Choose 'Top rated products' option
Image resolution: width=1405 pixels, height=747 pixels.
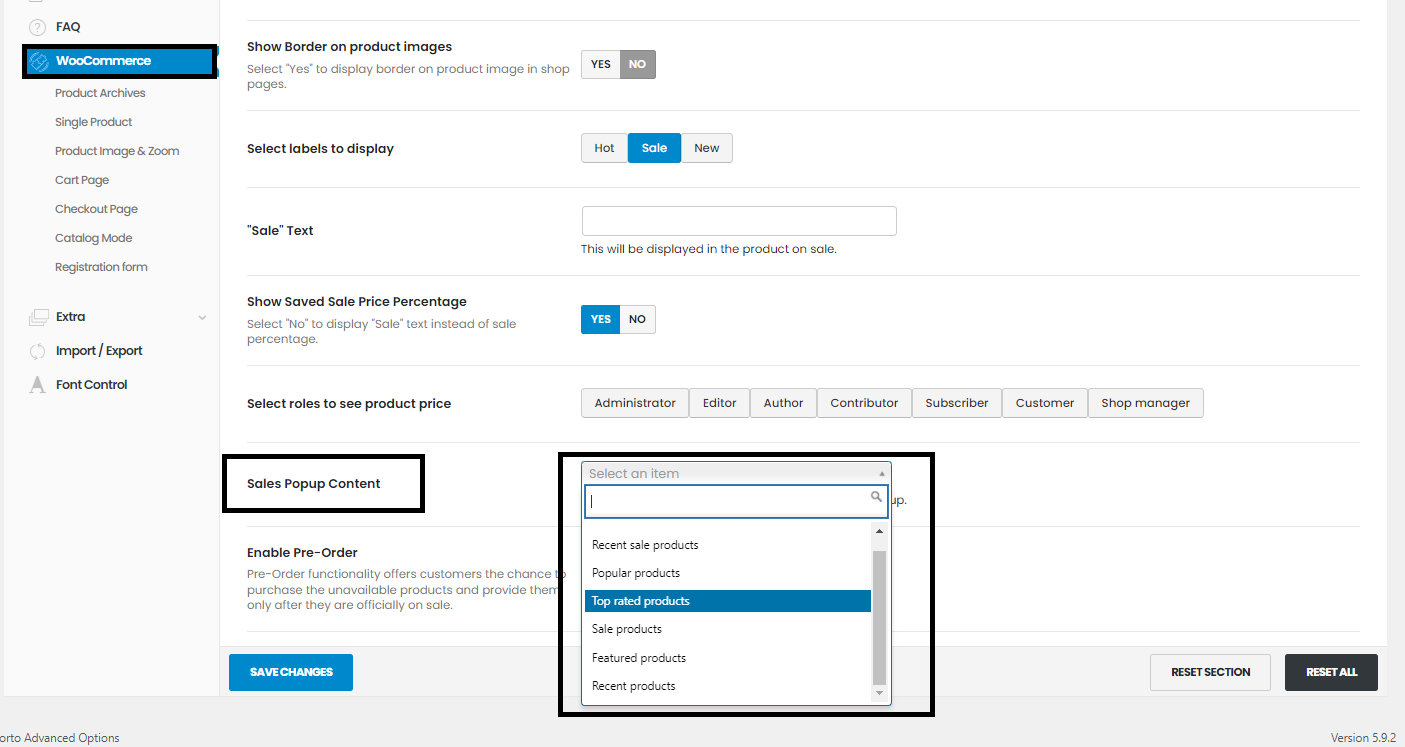[728, 601]
